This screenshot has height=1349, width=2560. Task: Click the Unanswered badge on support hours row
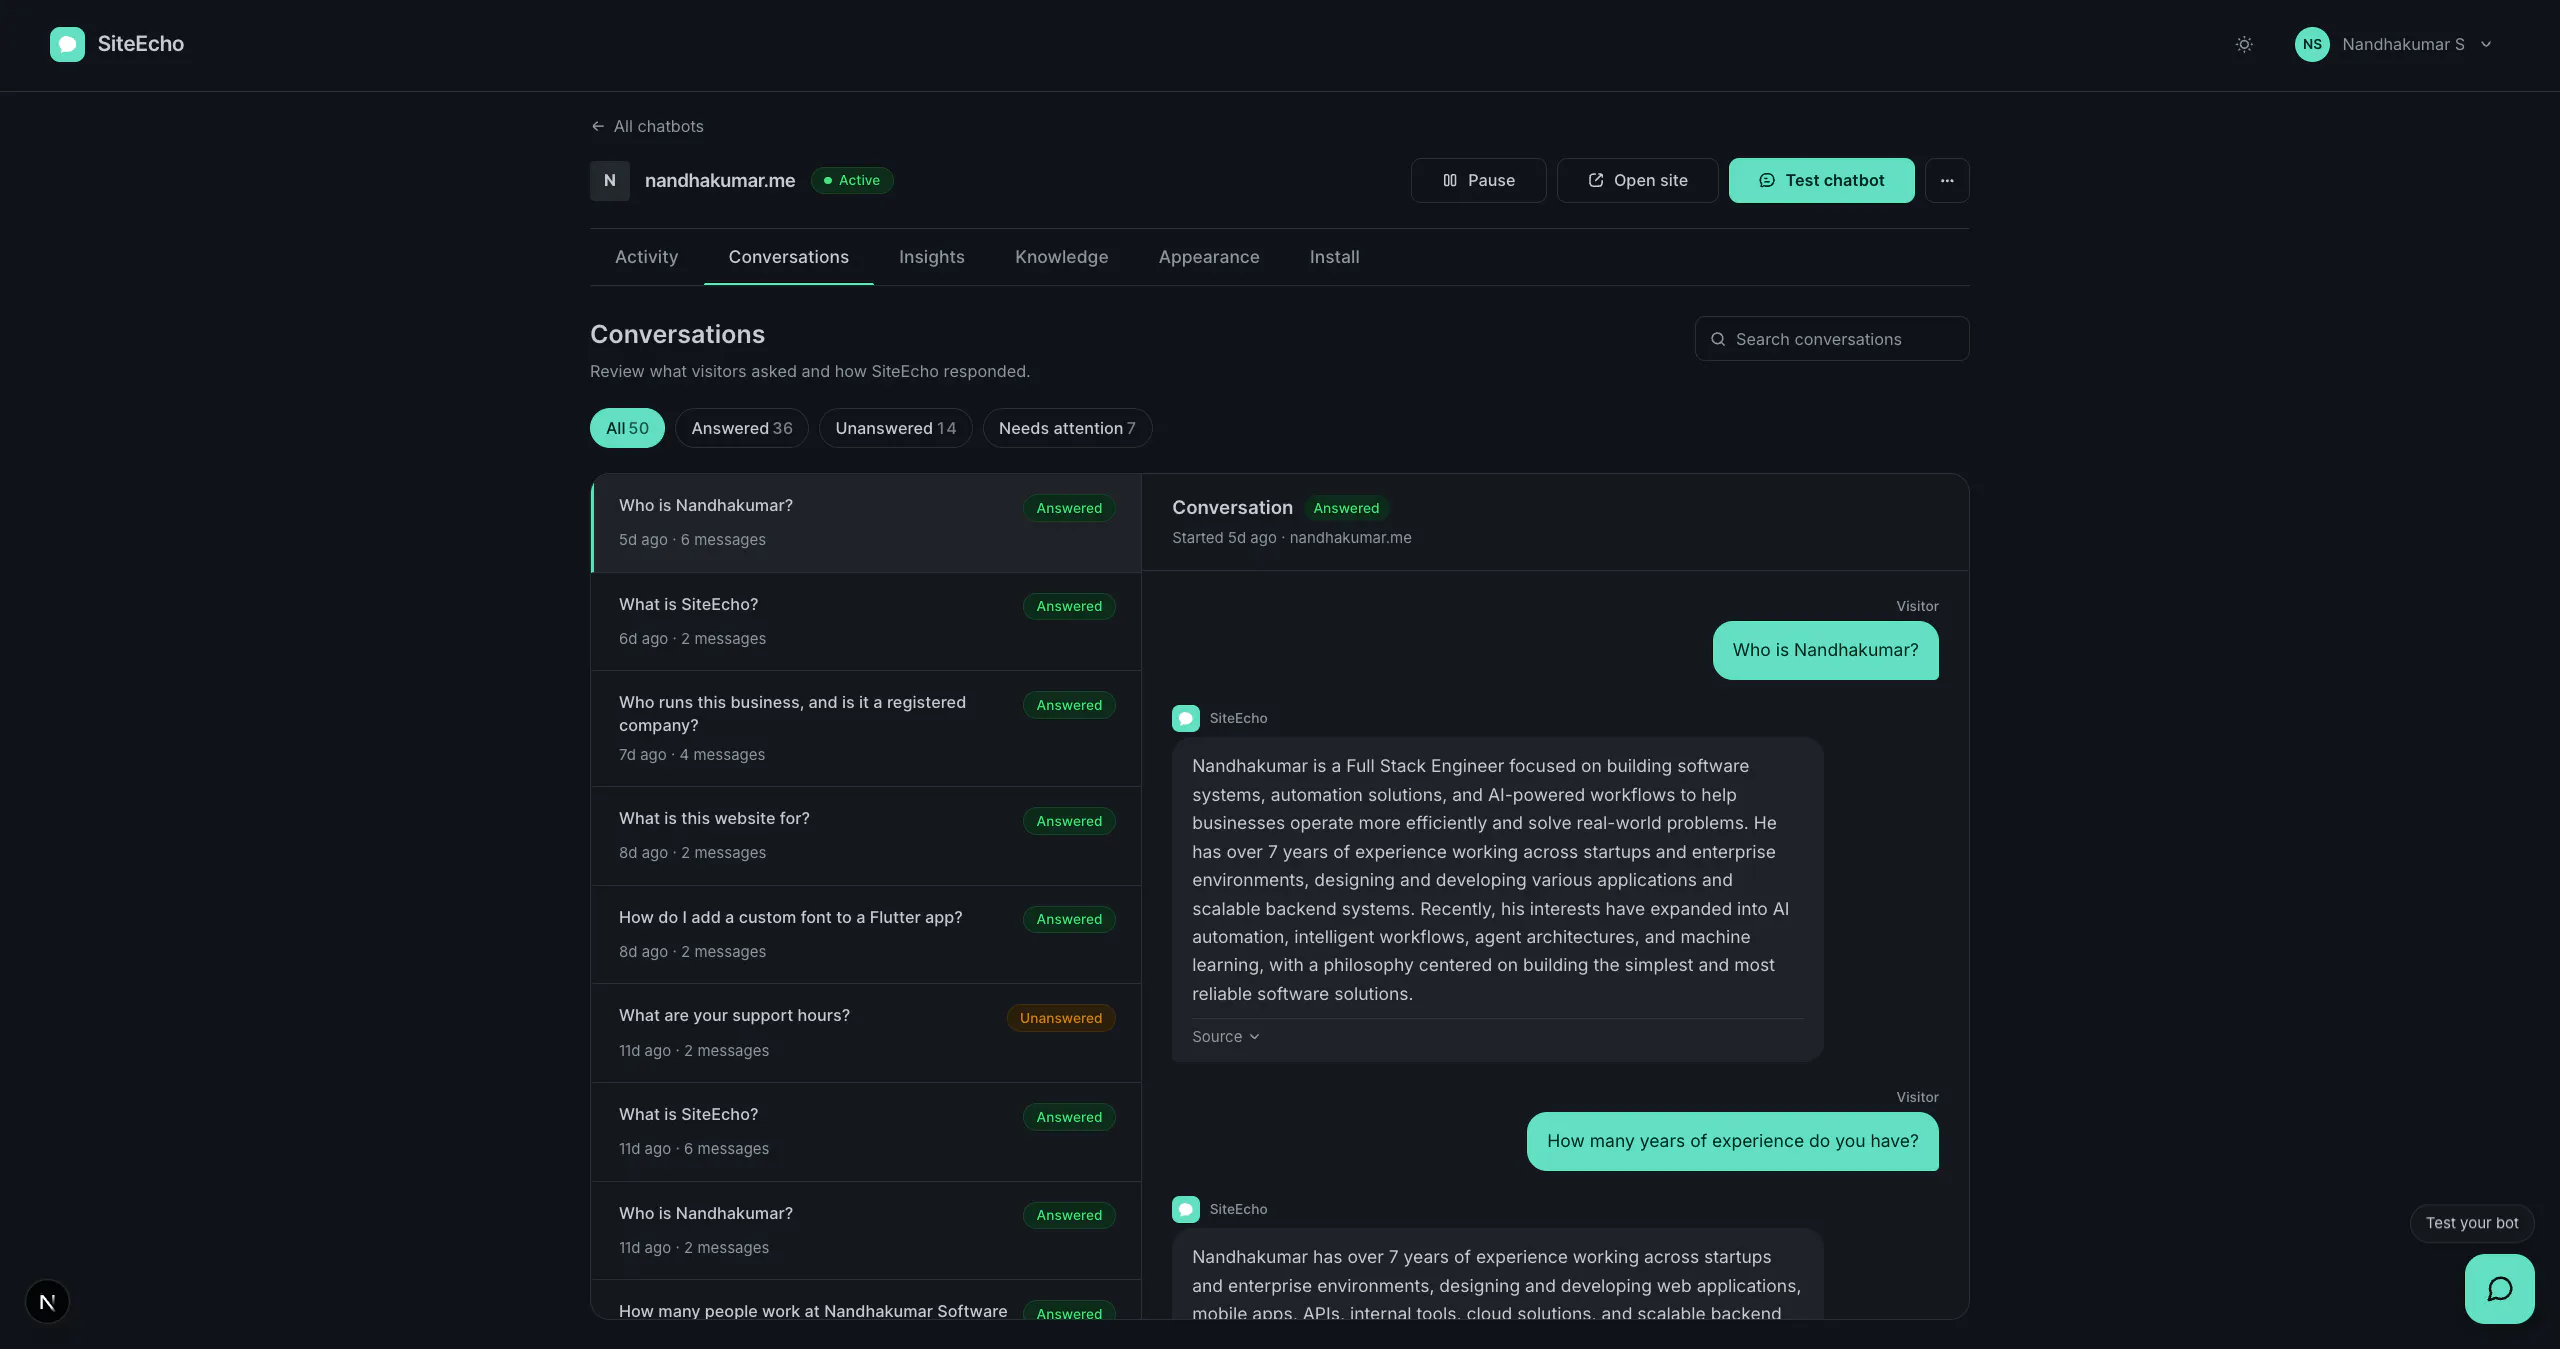[x=1061, y=1018]
